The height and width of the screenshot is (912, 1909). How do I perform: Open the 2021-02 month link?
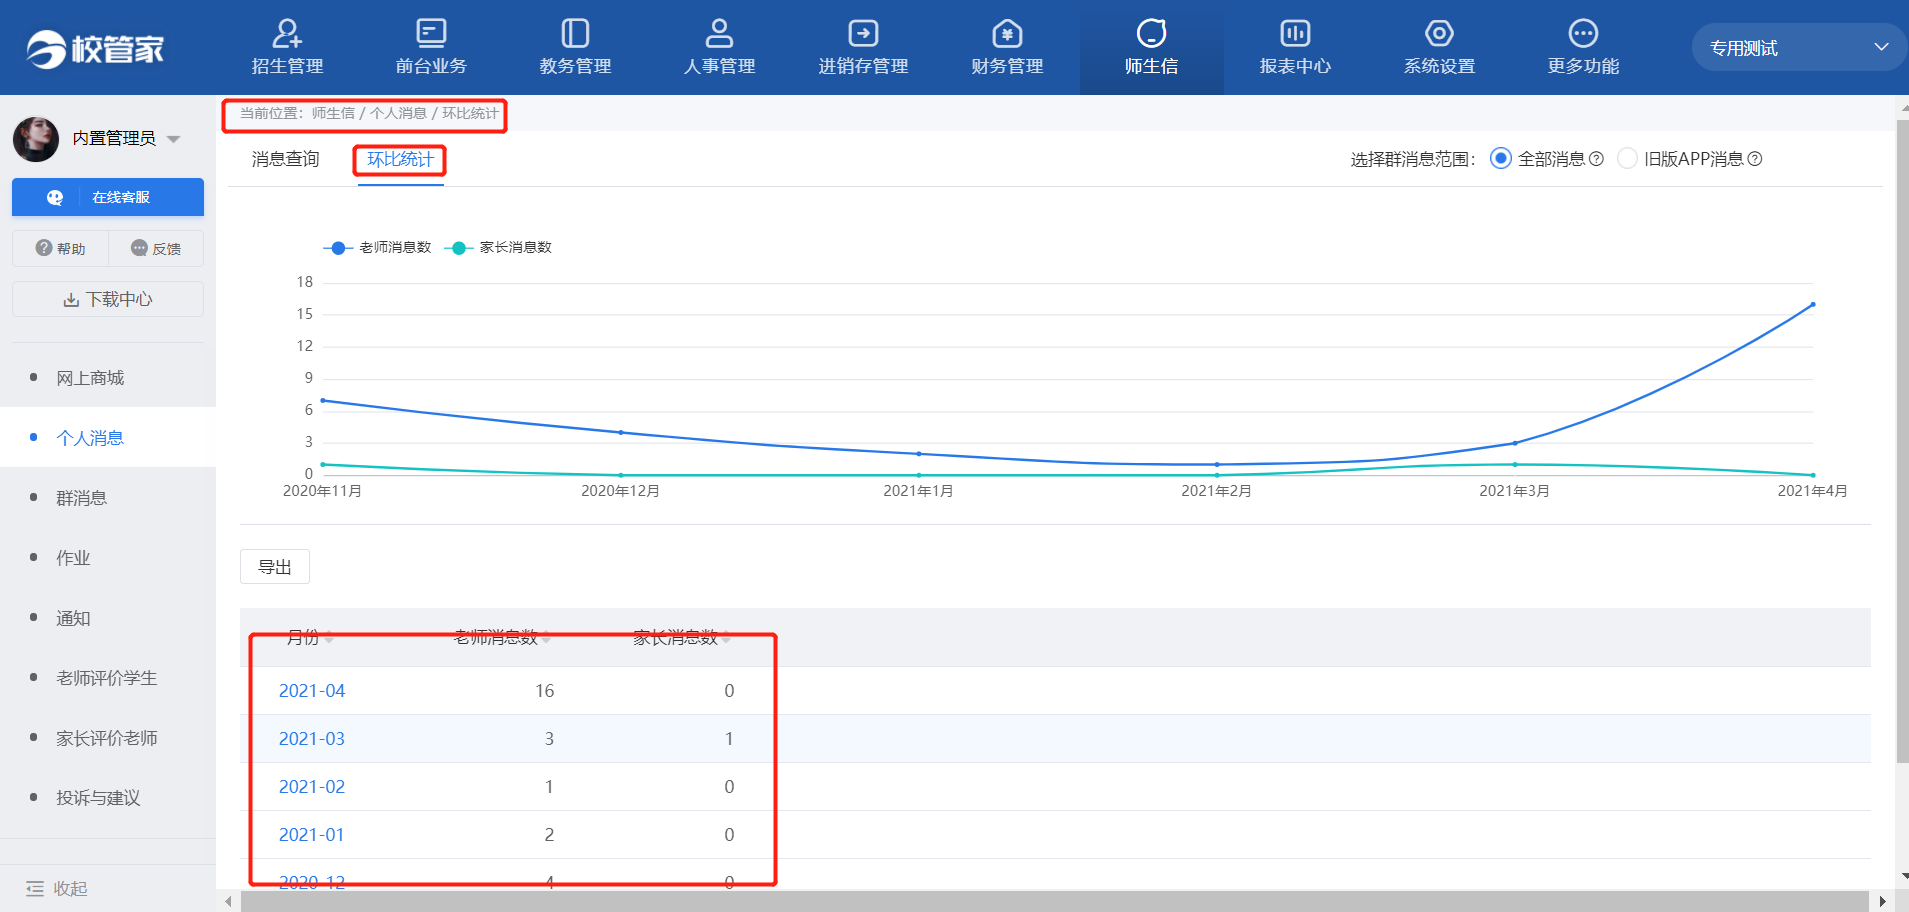312,787
